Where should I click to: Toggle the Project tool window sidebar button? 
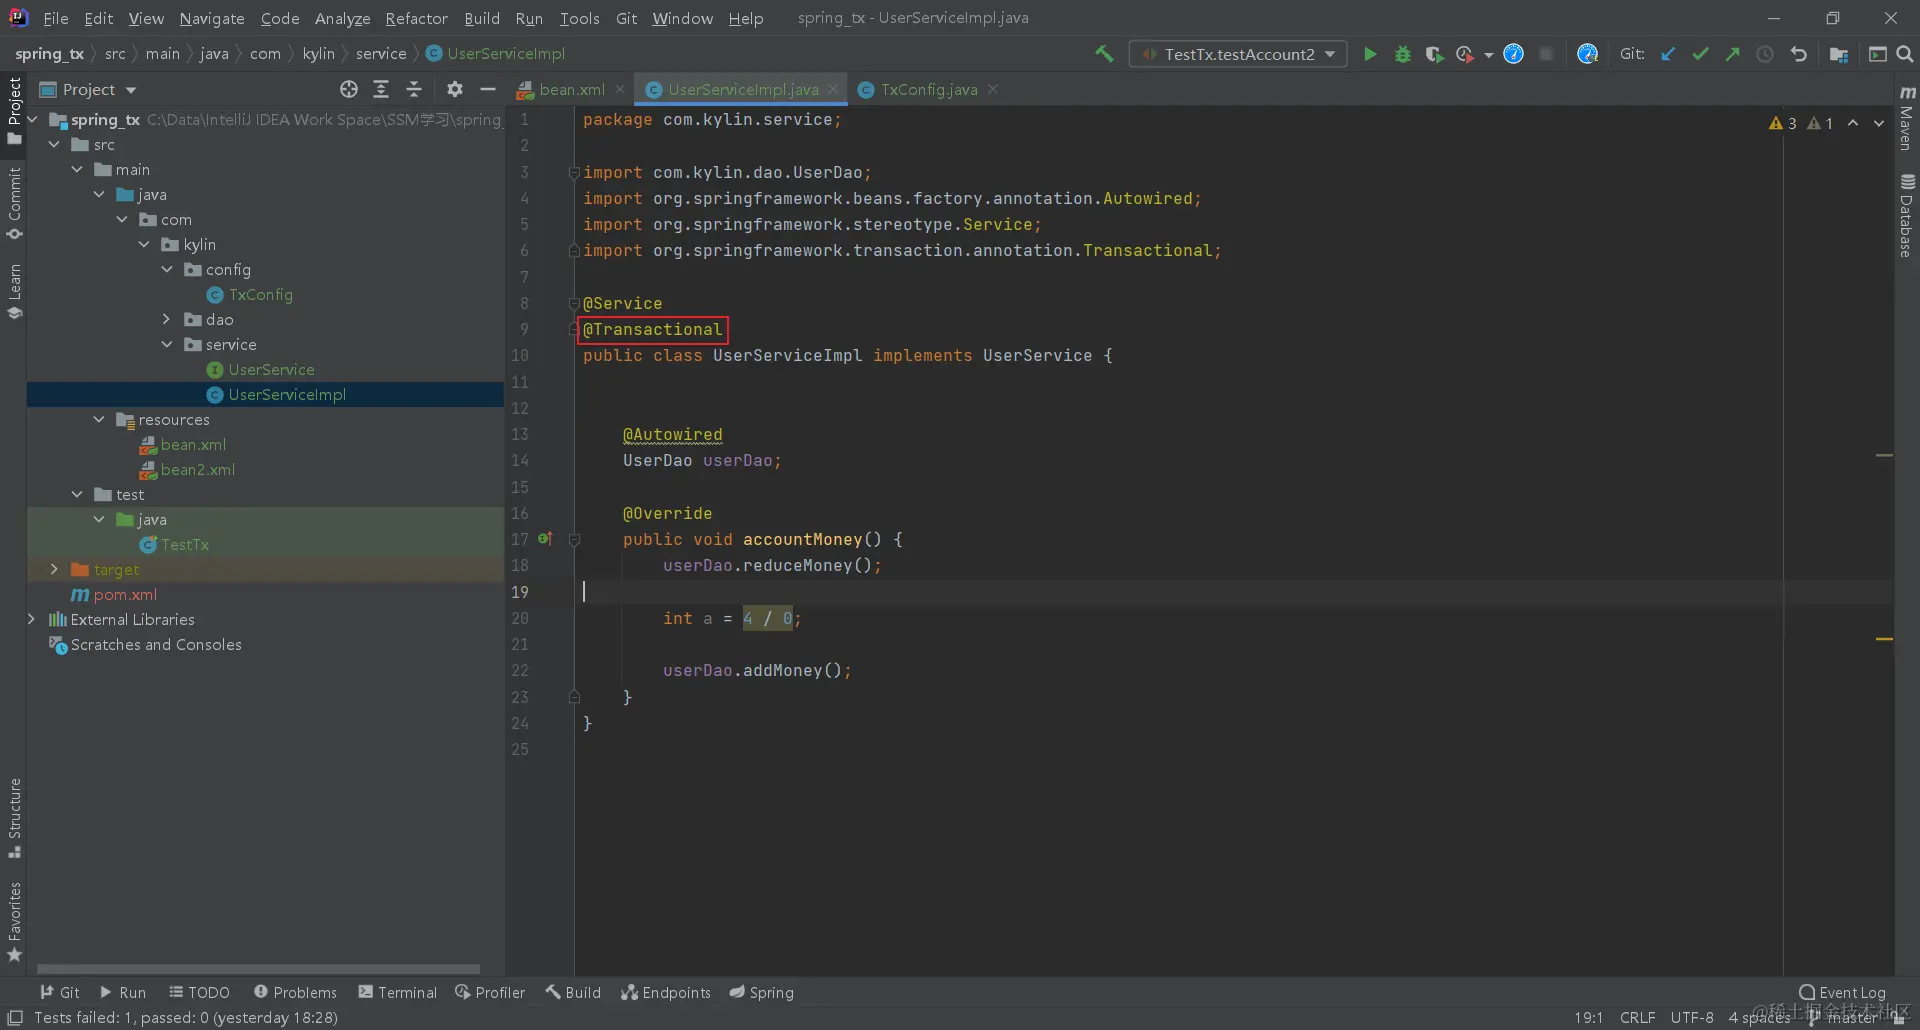(x=14, y=110)
